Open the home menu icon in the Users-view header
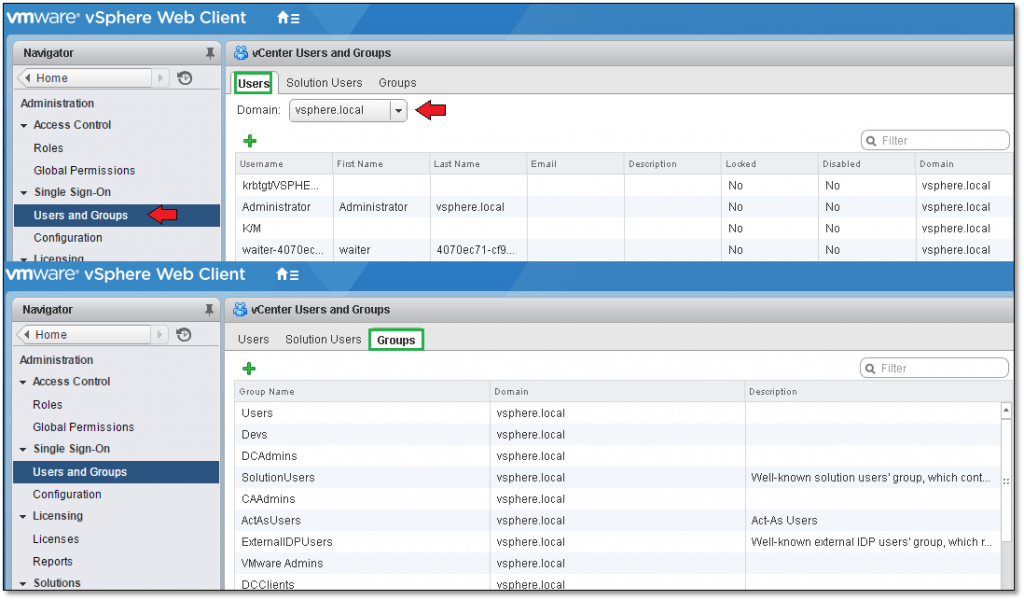1024x600 pixels. coord(288,18)
